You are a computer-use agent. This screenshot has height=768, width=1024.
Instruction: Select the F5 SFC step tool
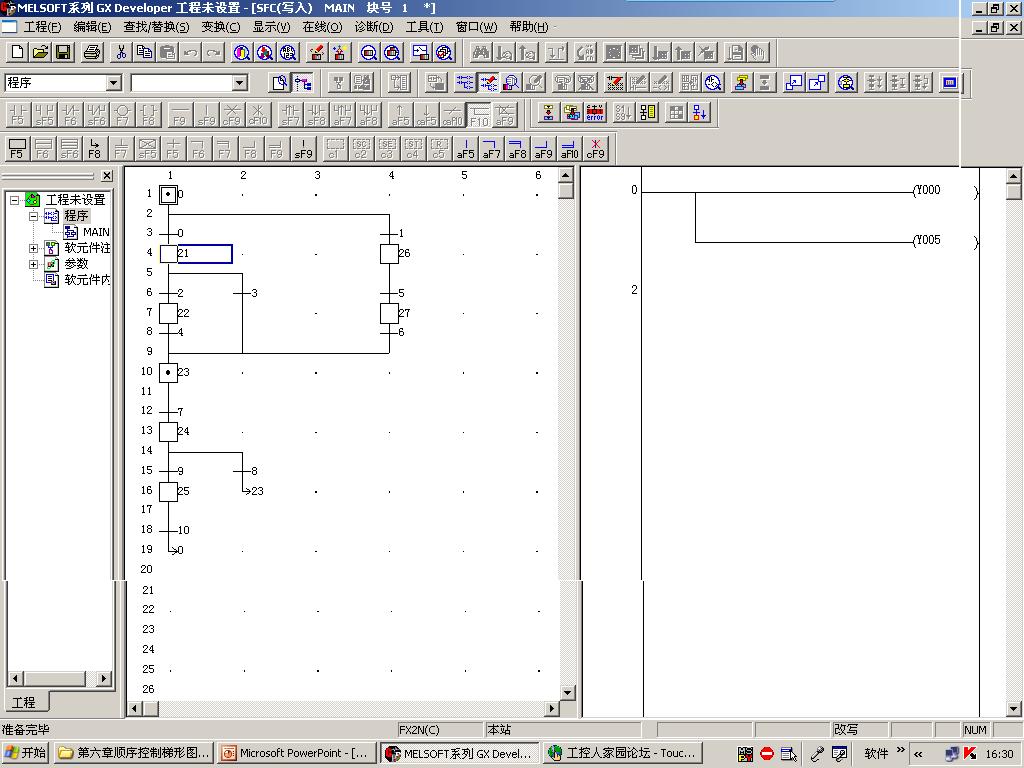coord(17,149)
